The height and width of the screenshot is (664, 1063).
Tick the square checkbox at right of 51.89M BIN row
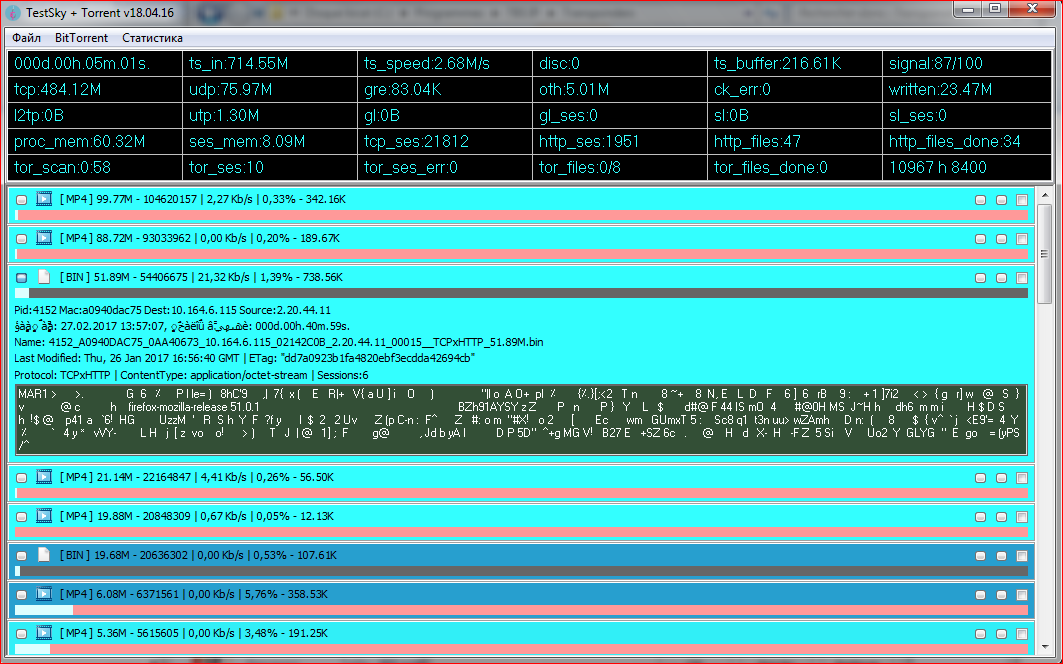(1021, 277)
